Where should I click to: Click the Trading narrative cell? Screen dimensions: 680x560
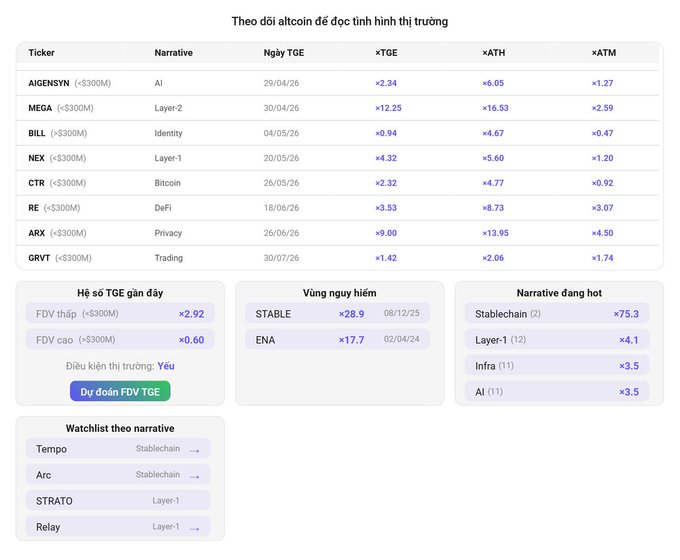tap(168, 258)
